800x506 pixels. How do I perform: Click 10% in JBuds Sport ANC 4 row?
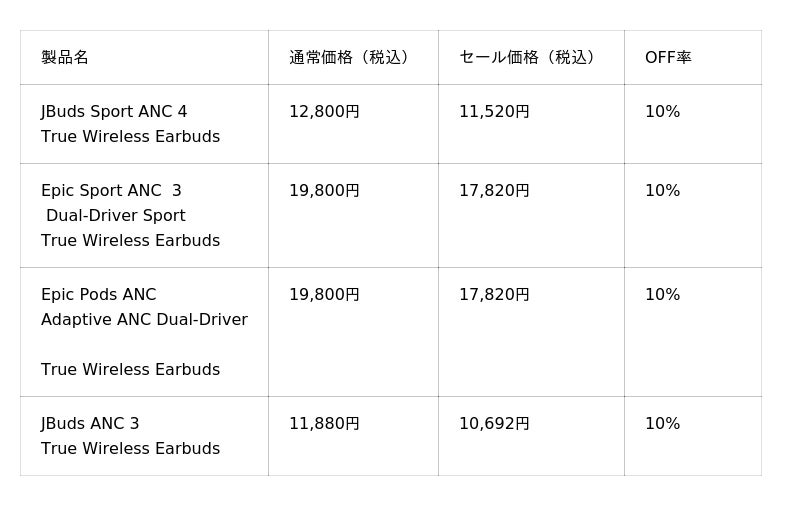662,111
